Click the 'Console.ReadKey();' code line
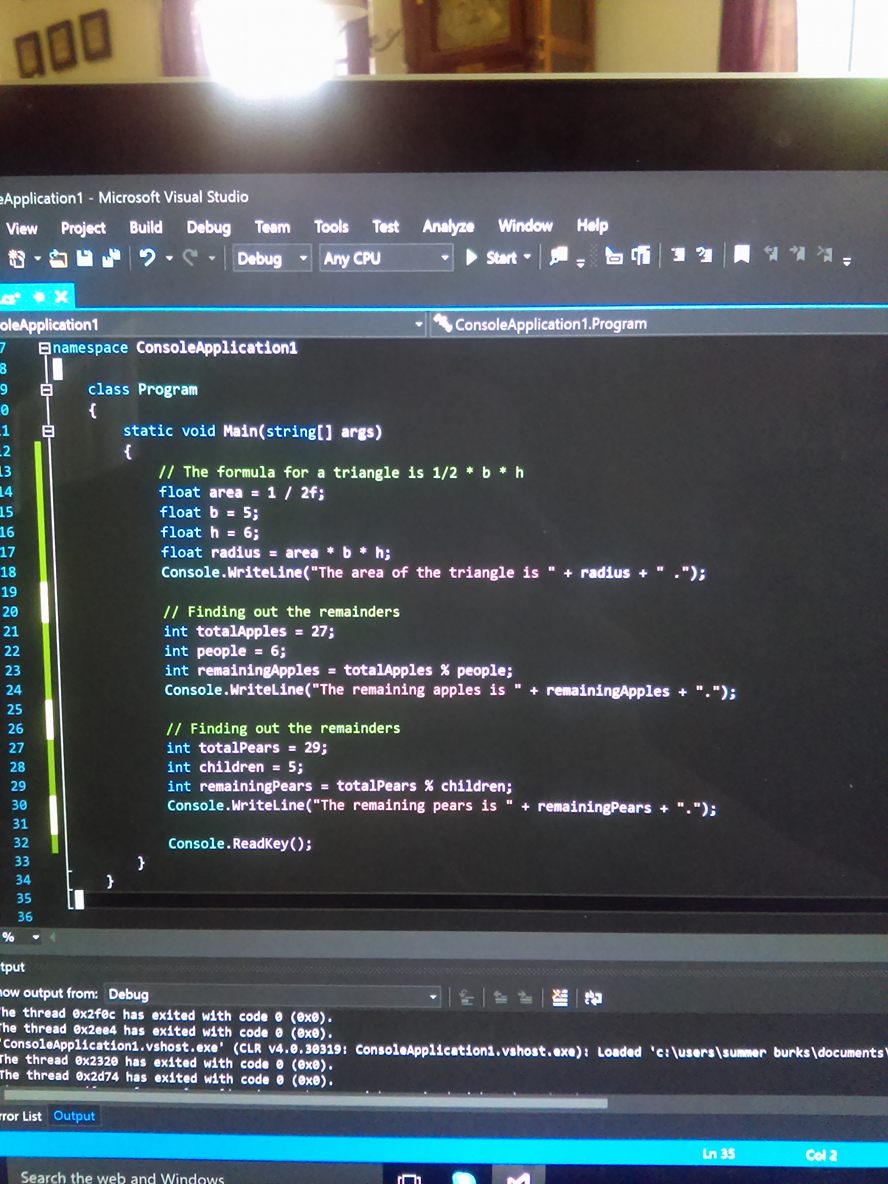The width and height of the screenshot is (888, 1184). pyautogui.click(x=239, y=843)
